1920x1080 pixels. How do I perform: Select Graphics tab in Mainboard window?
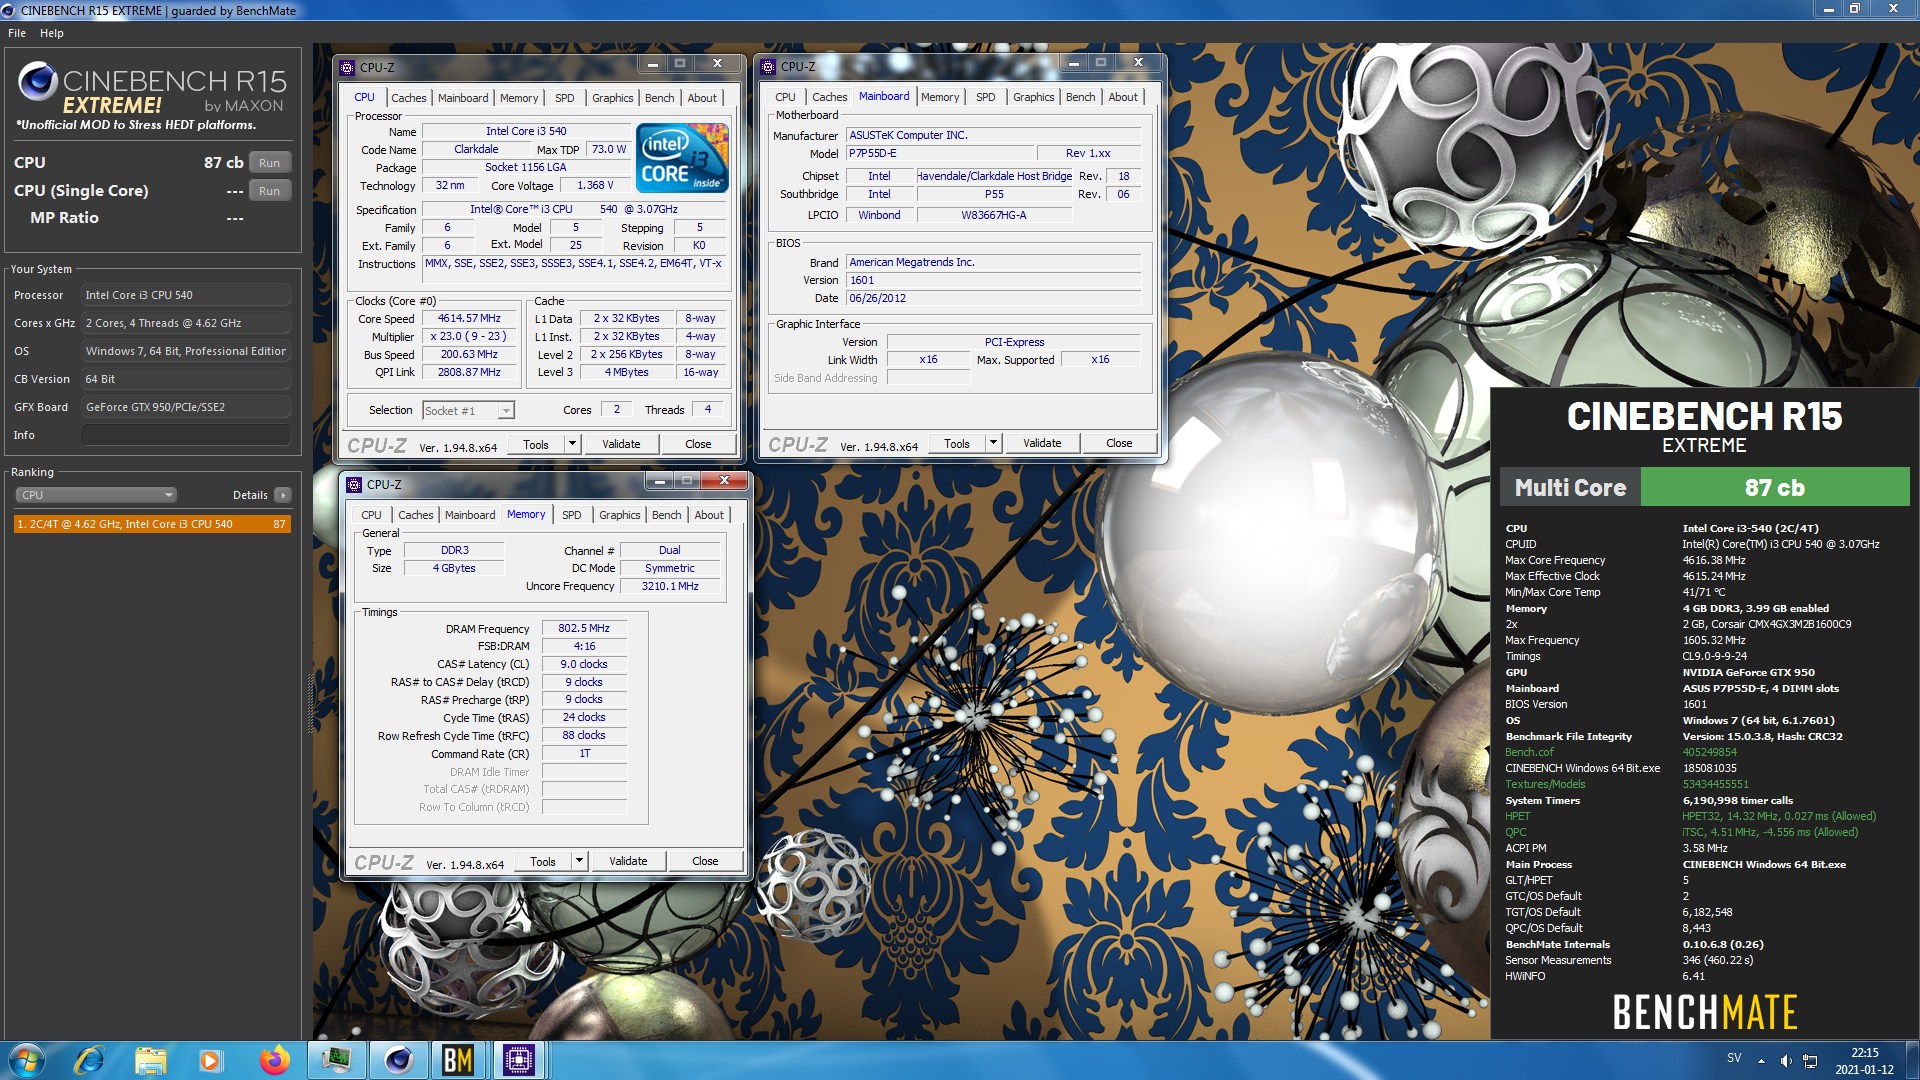point(1033,97)
